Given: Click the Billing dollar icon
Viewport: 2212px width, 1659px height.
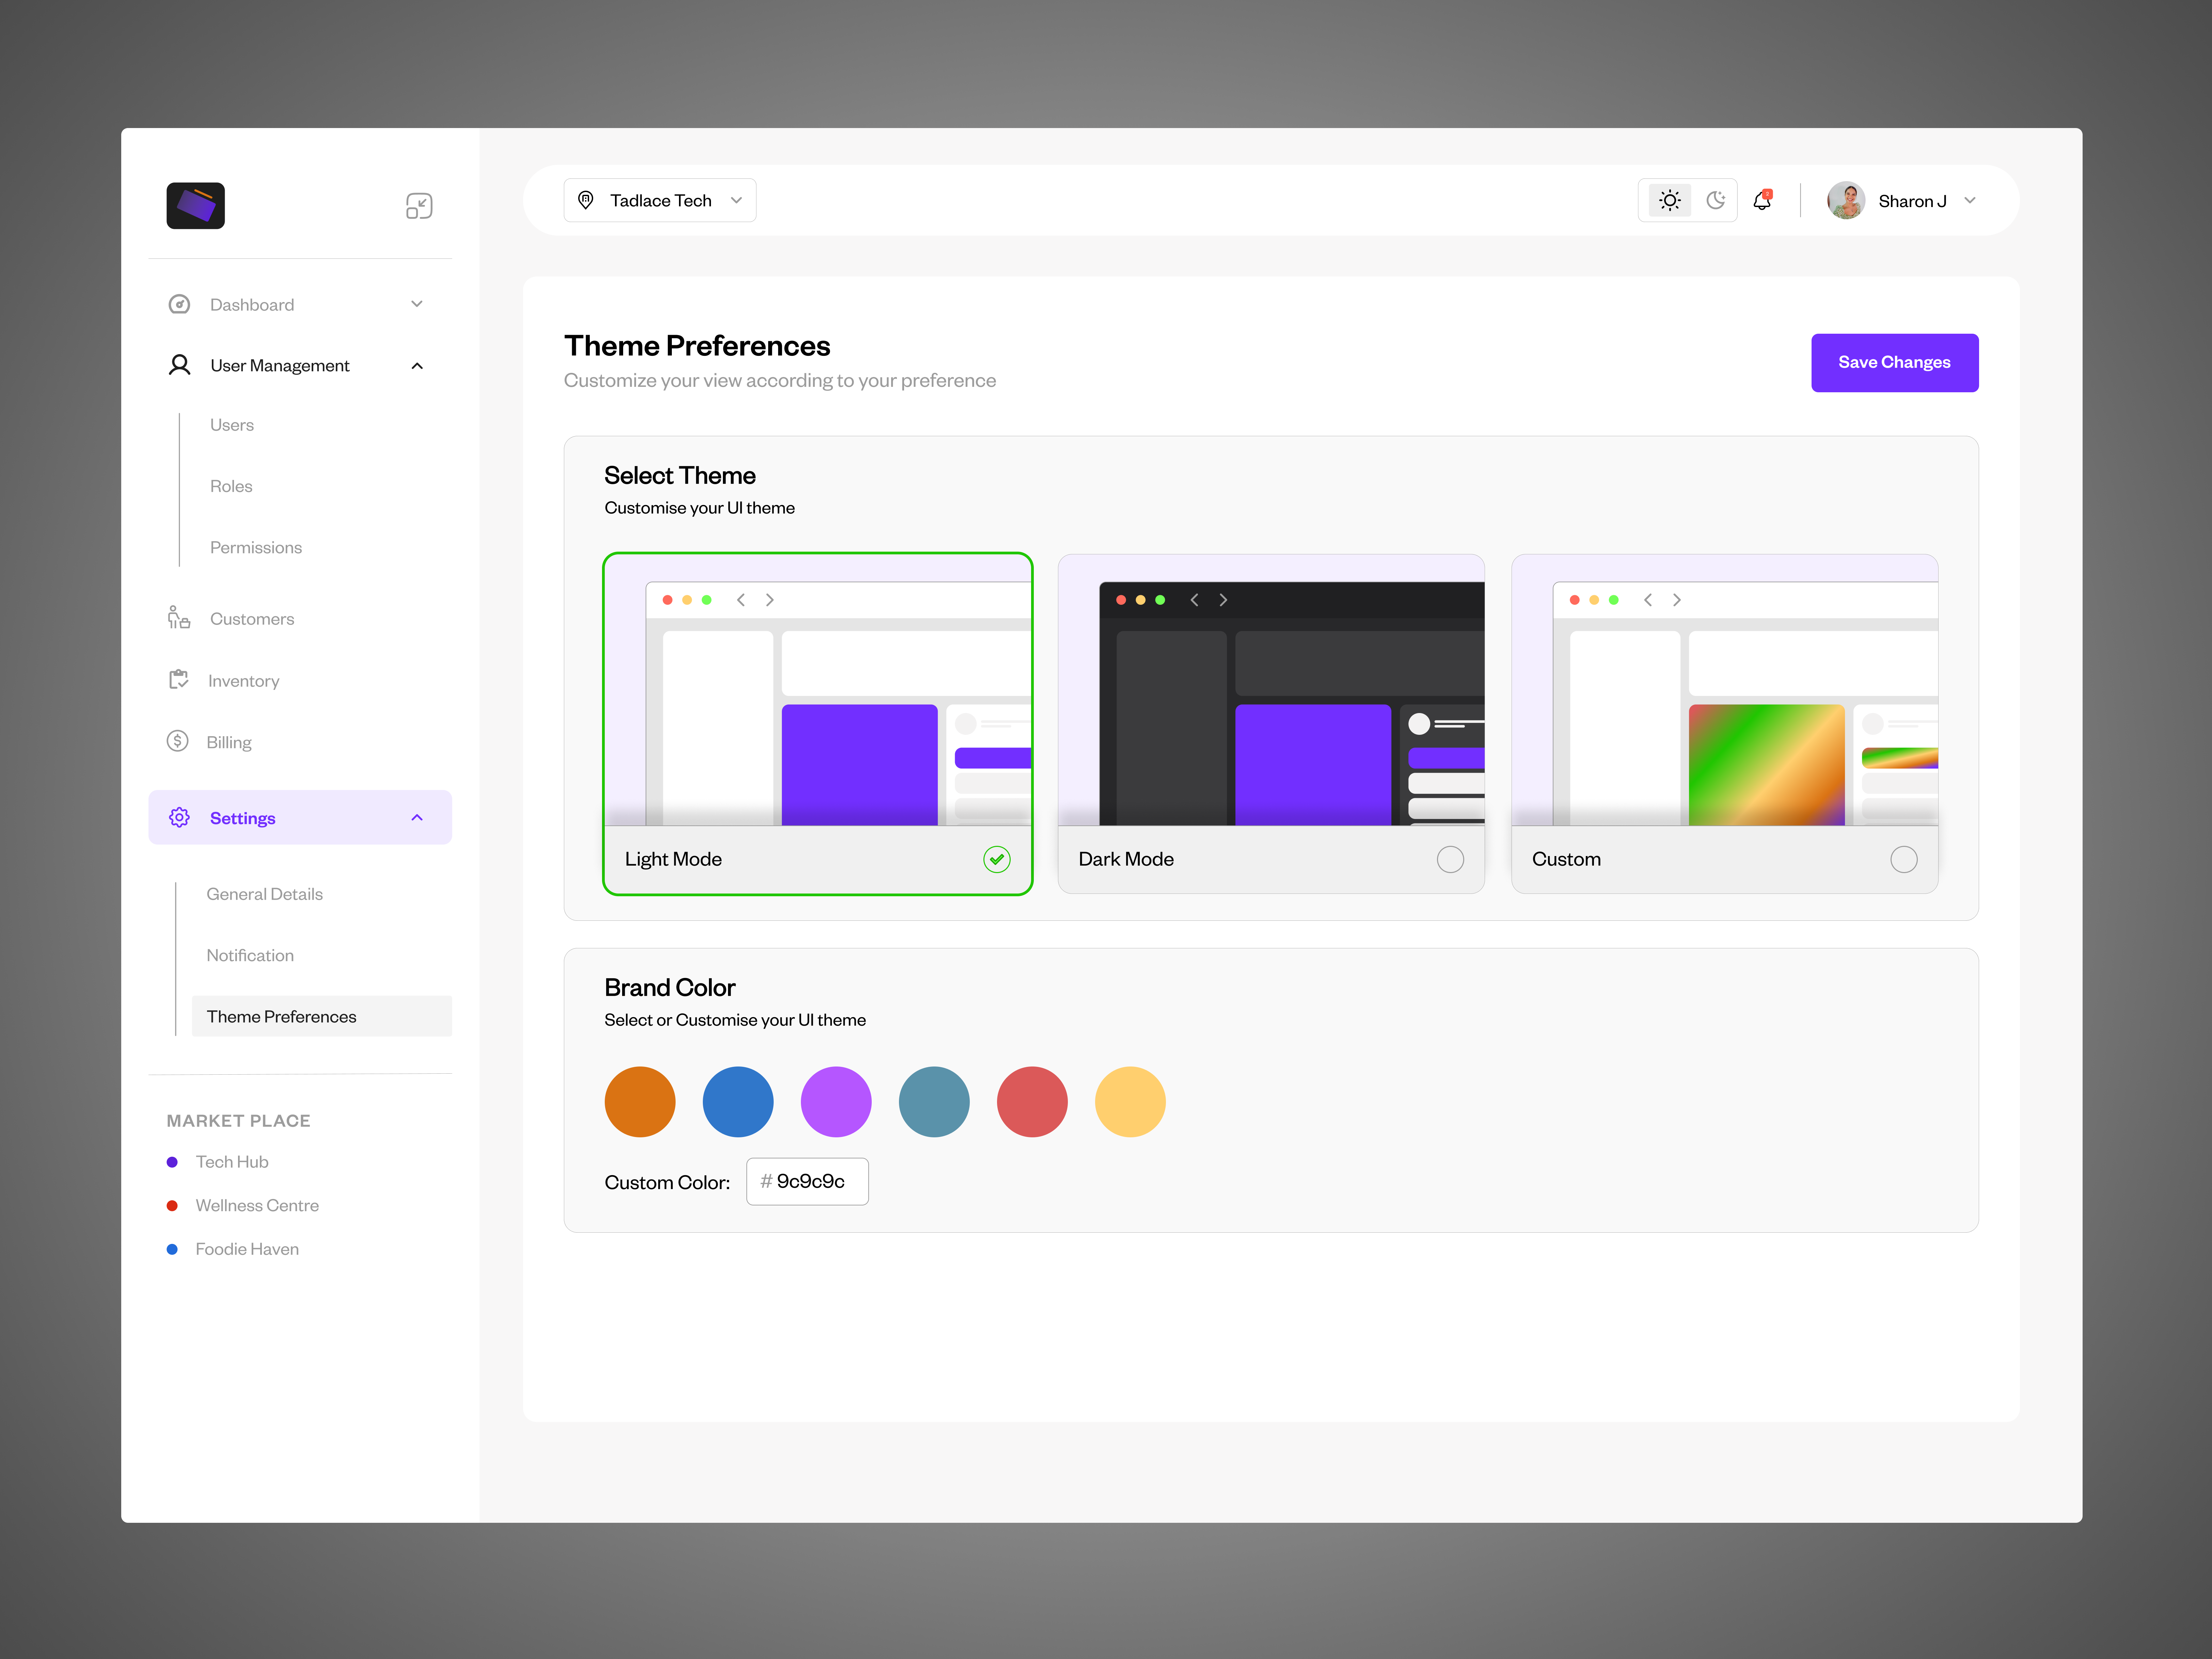Looking at the screenshot, I should pyautogui.click(x=178, y=741).
